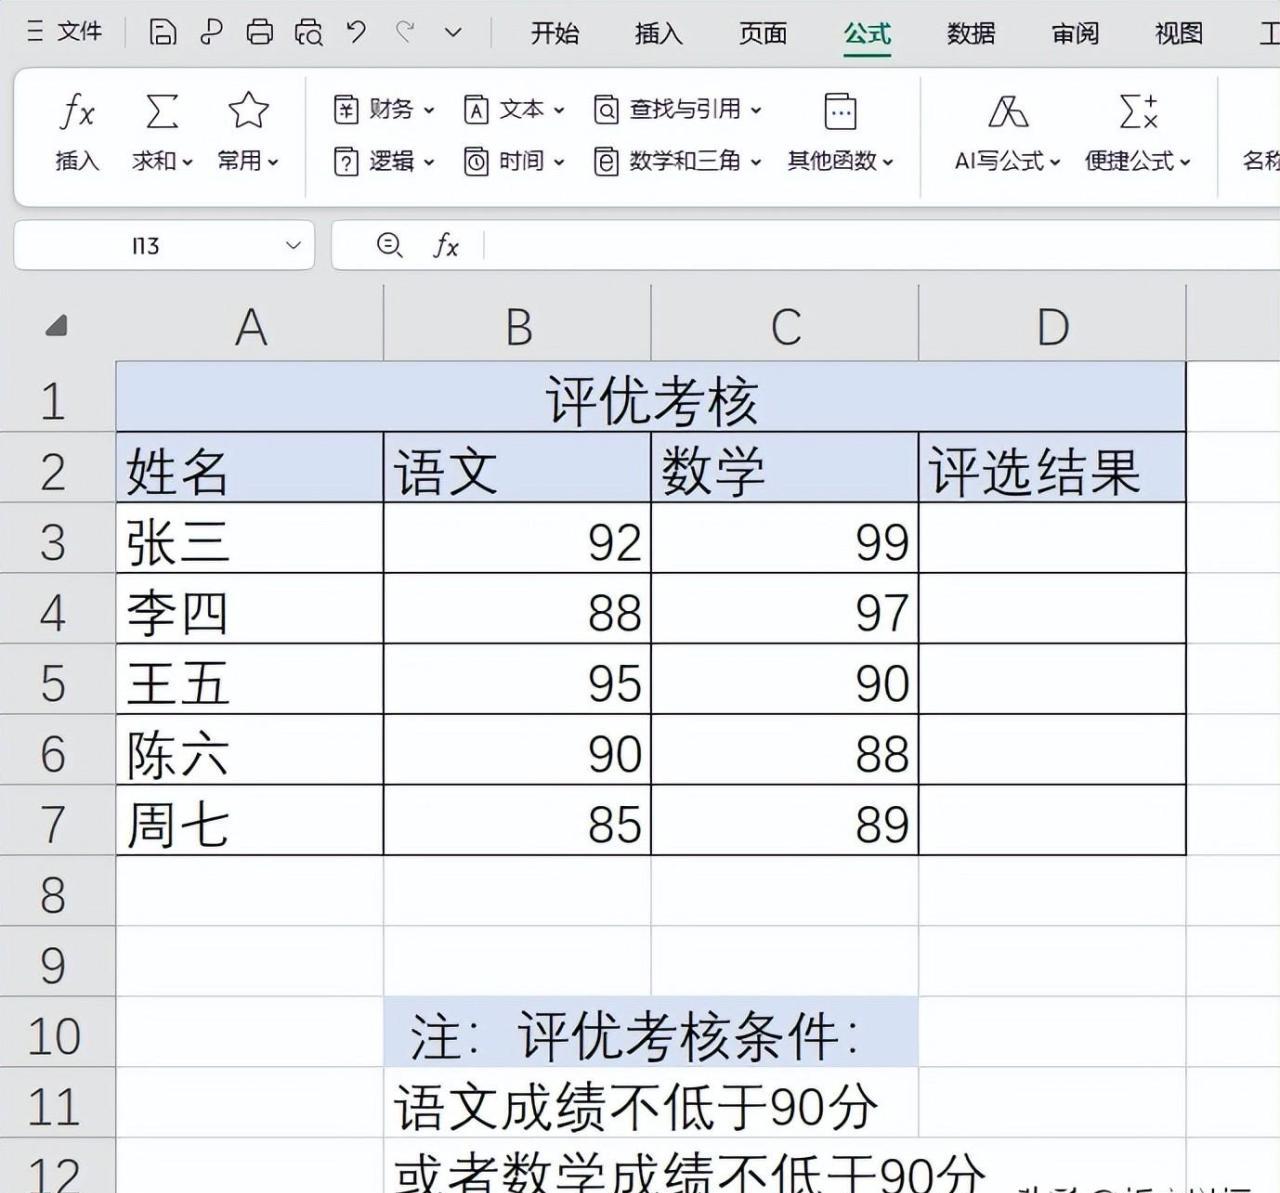Select column C header
The image size is (1280, 1193).
(785, 326)
